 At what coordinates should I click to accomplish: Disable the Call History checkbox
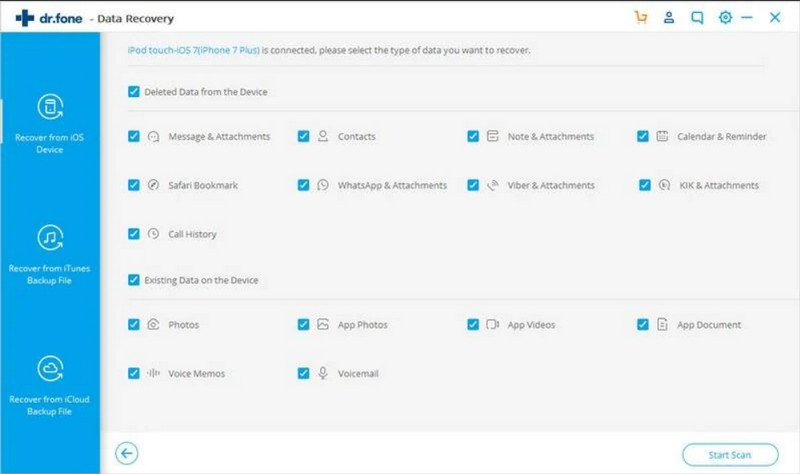tap(134, 234)
